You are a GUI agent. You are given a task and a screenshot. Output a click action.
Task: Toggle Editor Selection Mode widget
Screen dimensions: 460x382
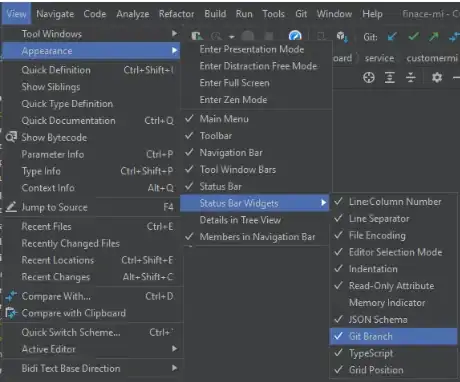pyautogui.click(x=393, y=252)
